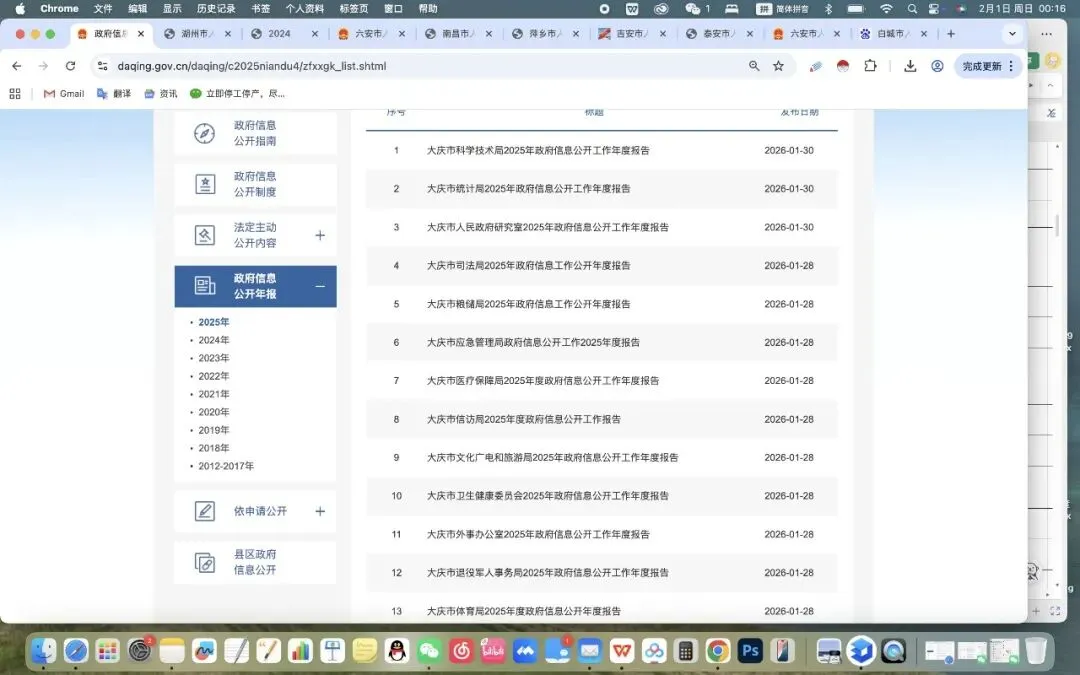
Task: Expand 依申请公开 with the plus sign
Action: pos(320,511)
